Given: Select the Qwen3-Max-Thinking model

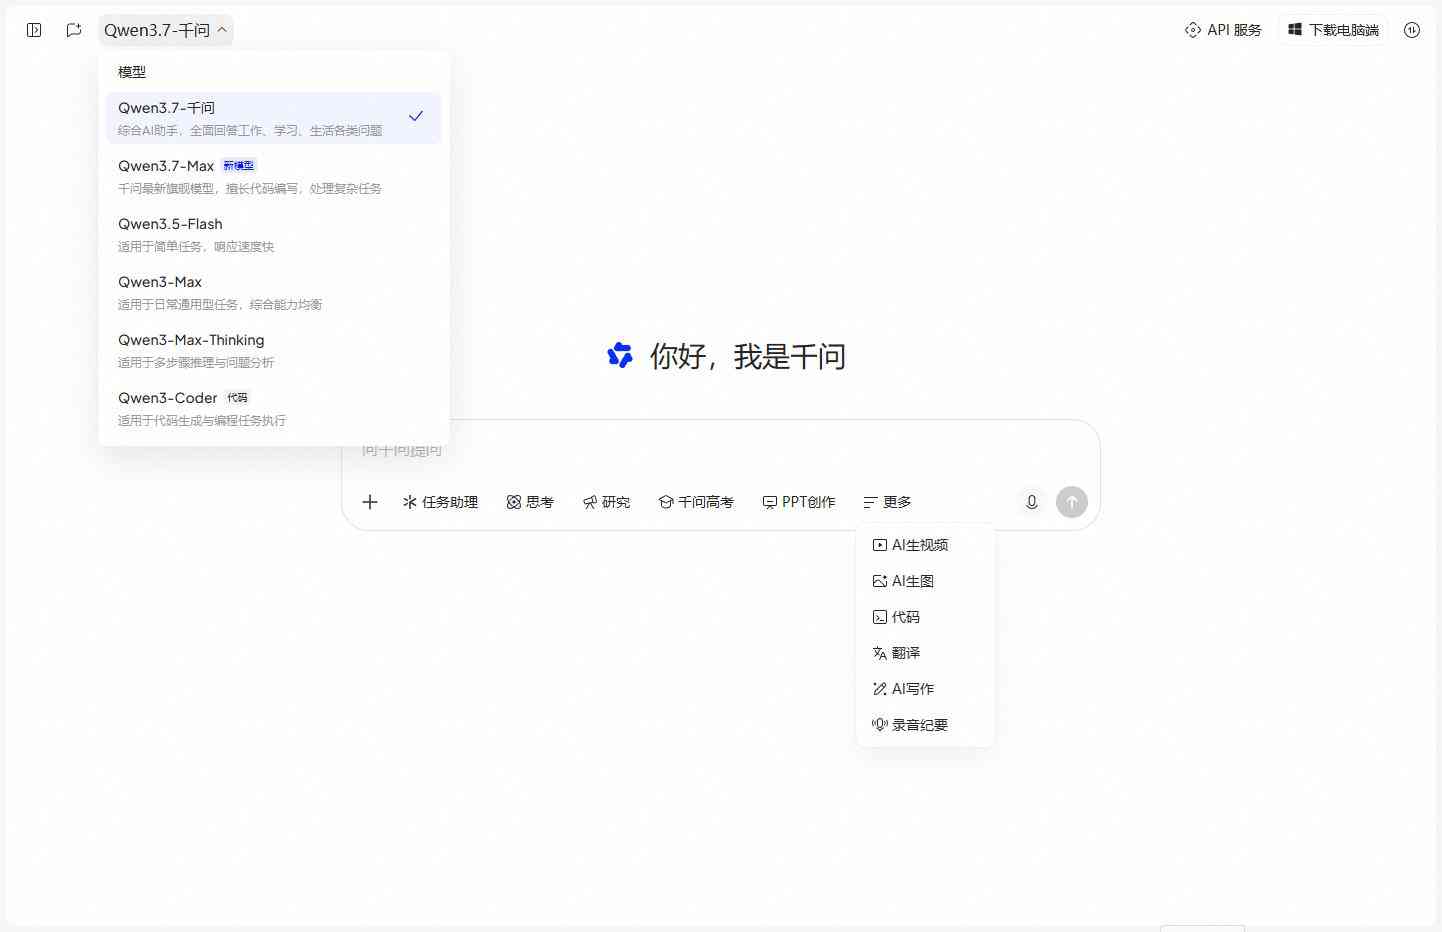Looking at the screenshot, I should 274,350.
